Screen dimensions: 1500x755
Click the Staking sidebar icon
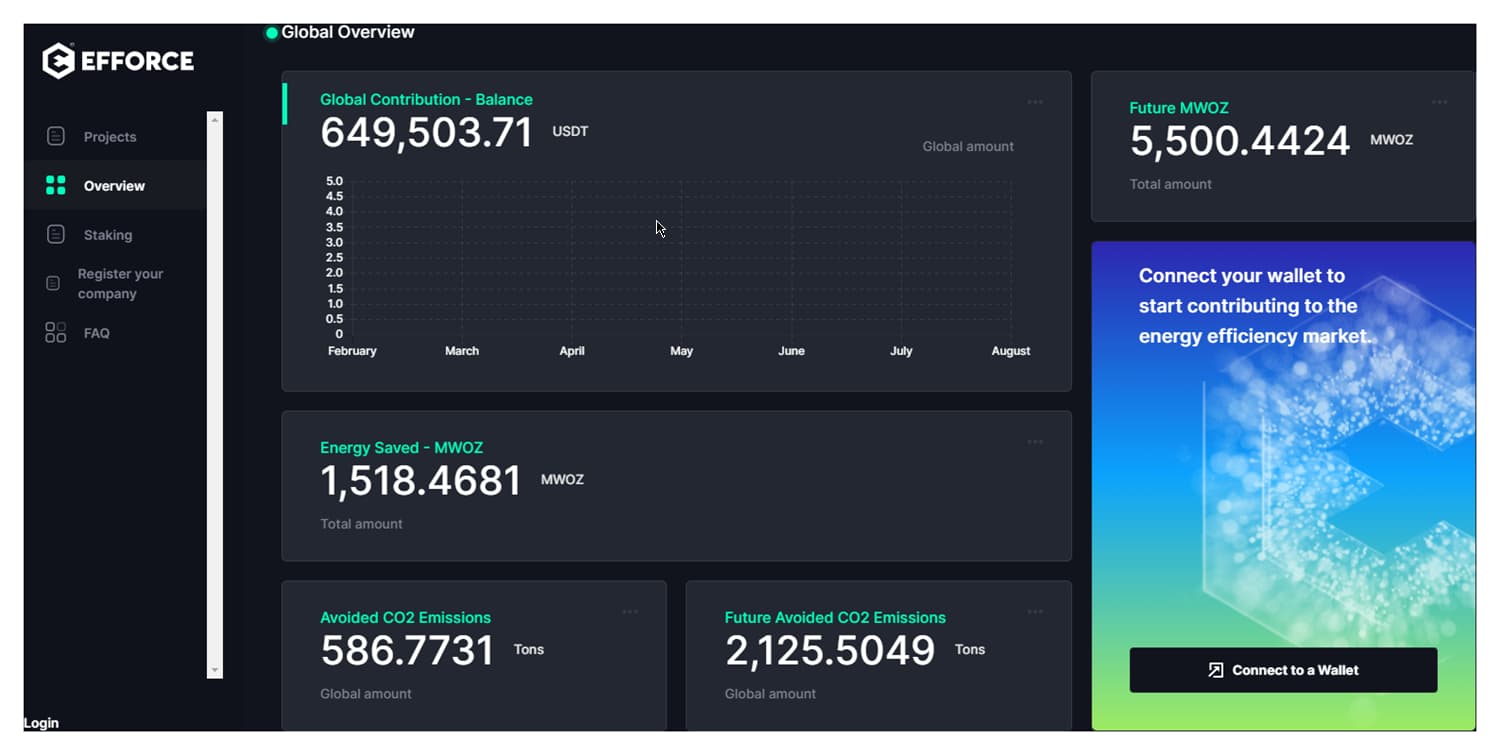(56, 234)
